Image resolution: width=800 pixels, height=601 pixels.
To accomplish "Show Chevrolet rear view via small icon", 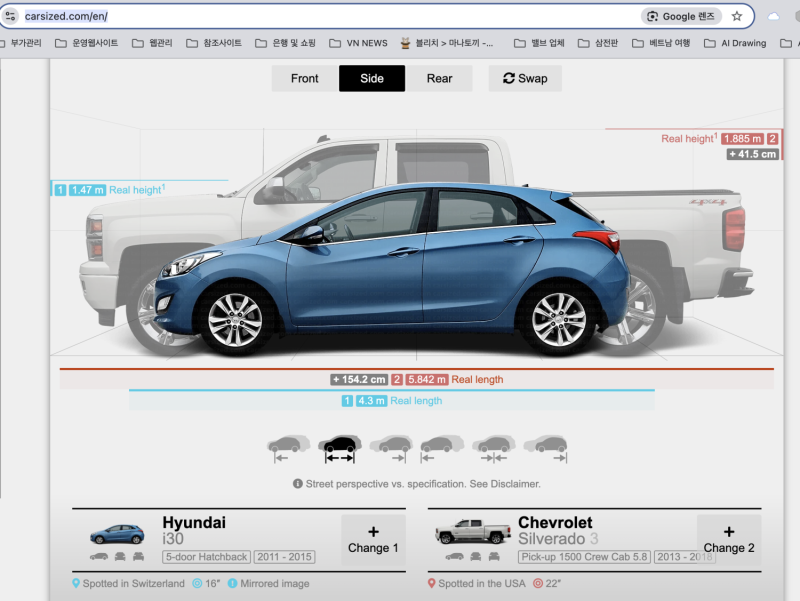I will pos(494,557).
